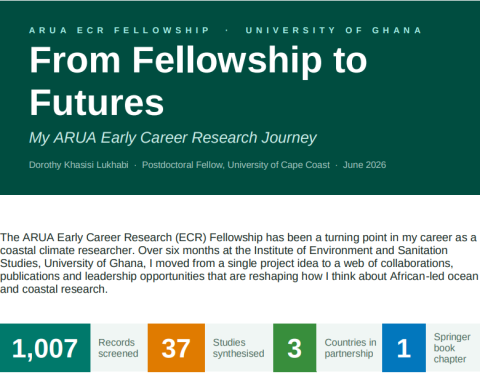Click the orange 37 stat box
This screenshot has width=480, height=374.
point(176,348)
